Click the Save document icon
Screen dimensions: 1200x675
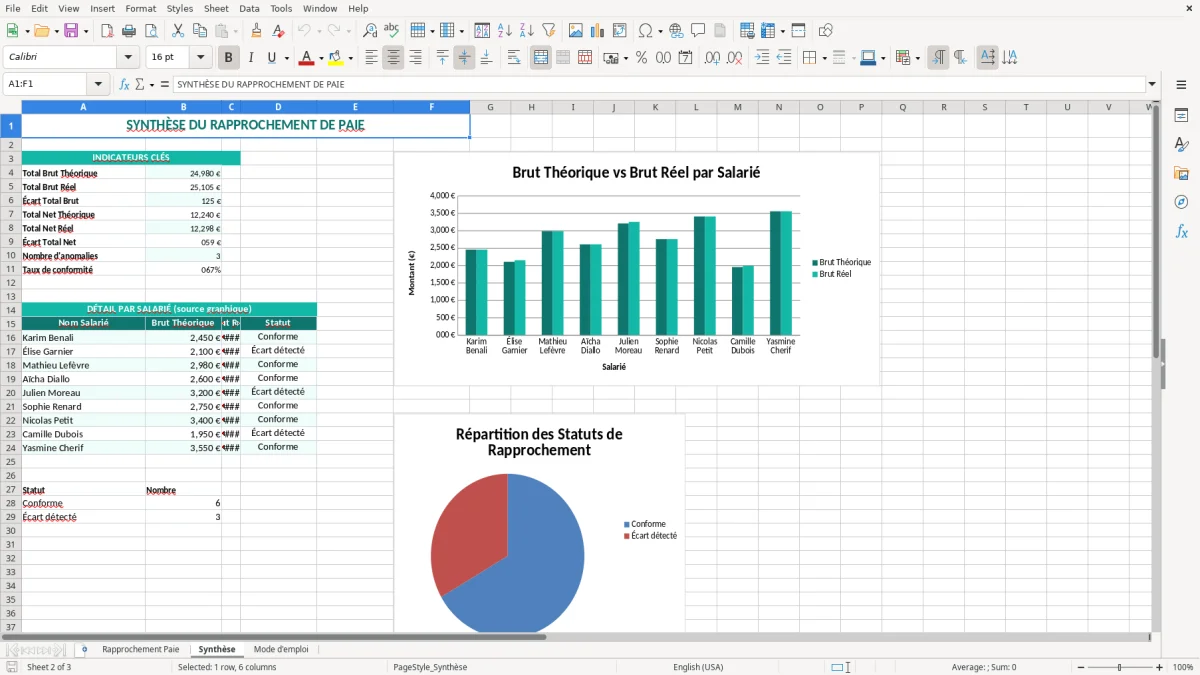point(70,31)
